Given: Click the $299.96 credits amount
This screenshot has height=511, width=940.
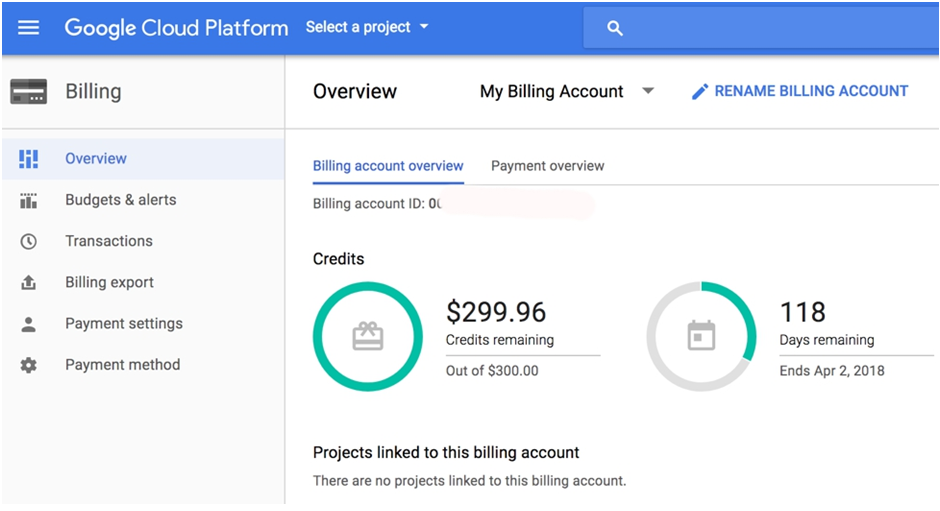Looking at the screenshot, I should point(496,312).
